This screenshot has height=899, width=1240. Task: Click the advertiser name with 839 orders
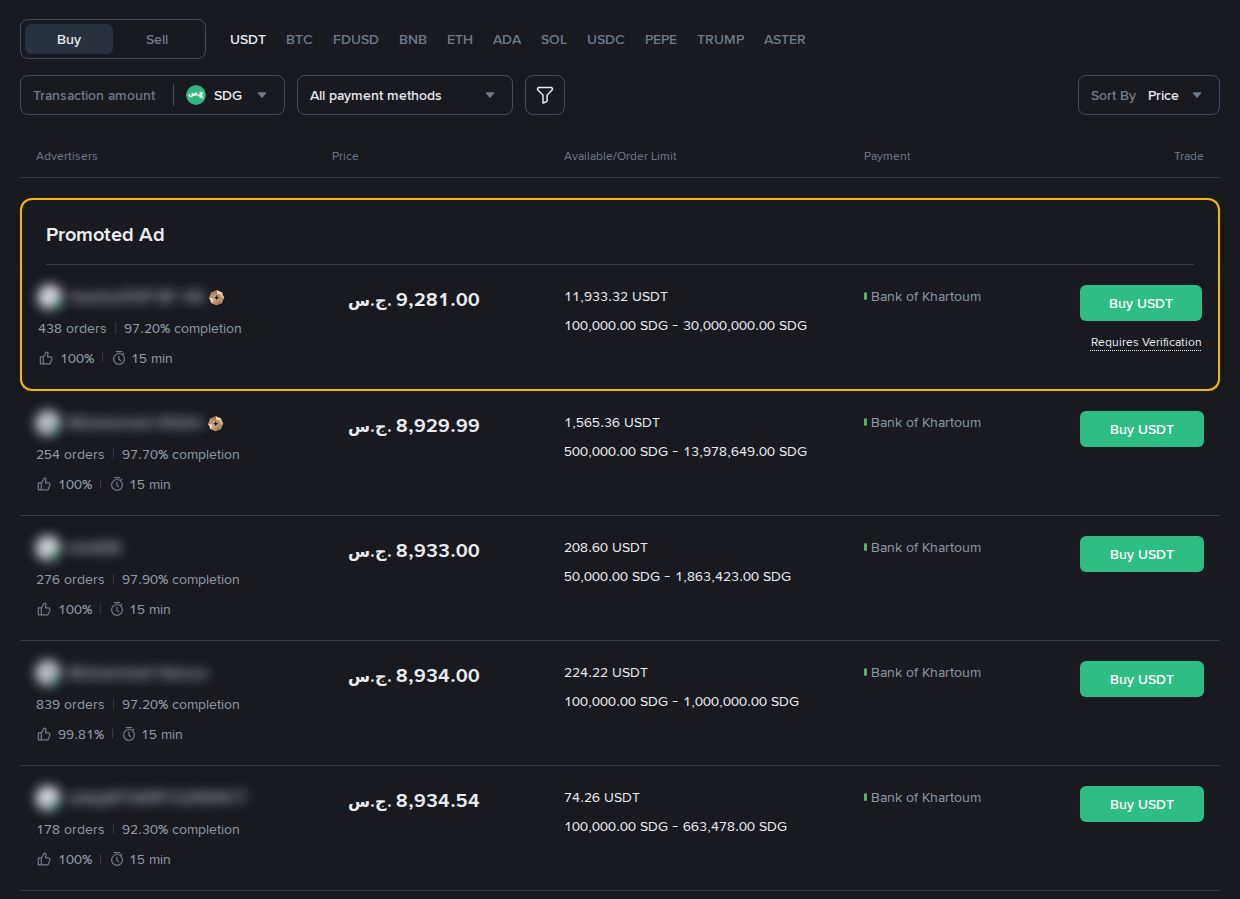(x=138, y=673)
